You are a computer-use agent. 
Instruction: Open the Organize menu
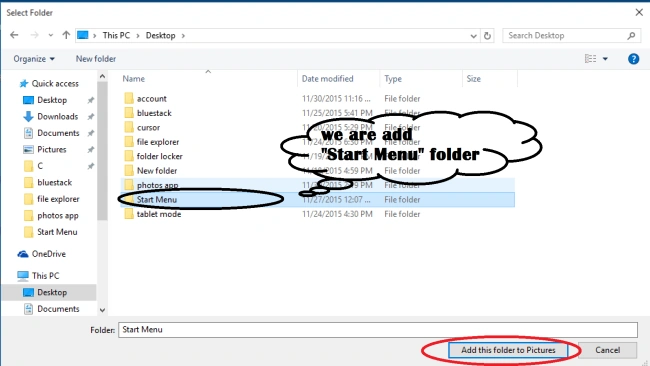pos(34,59)
